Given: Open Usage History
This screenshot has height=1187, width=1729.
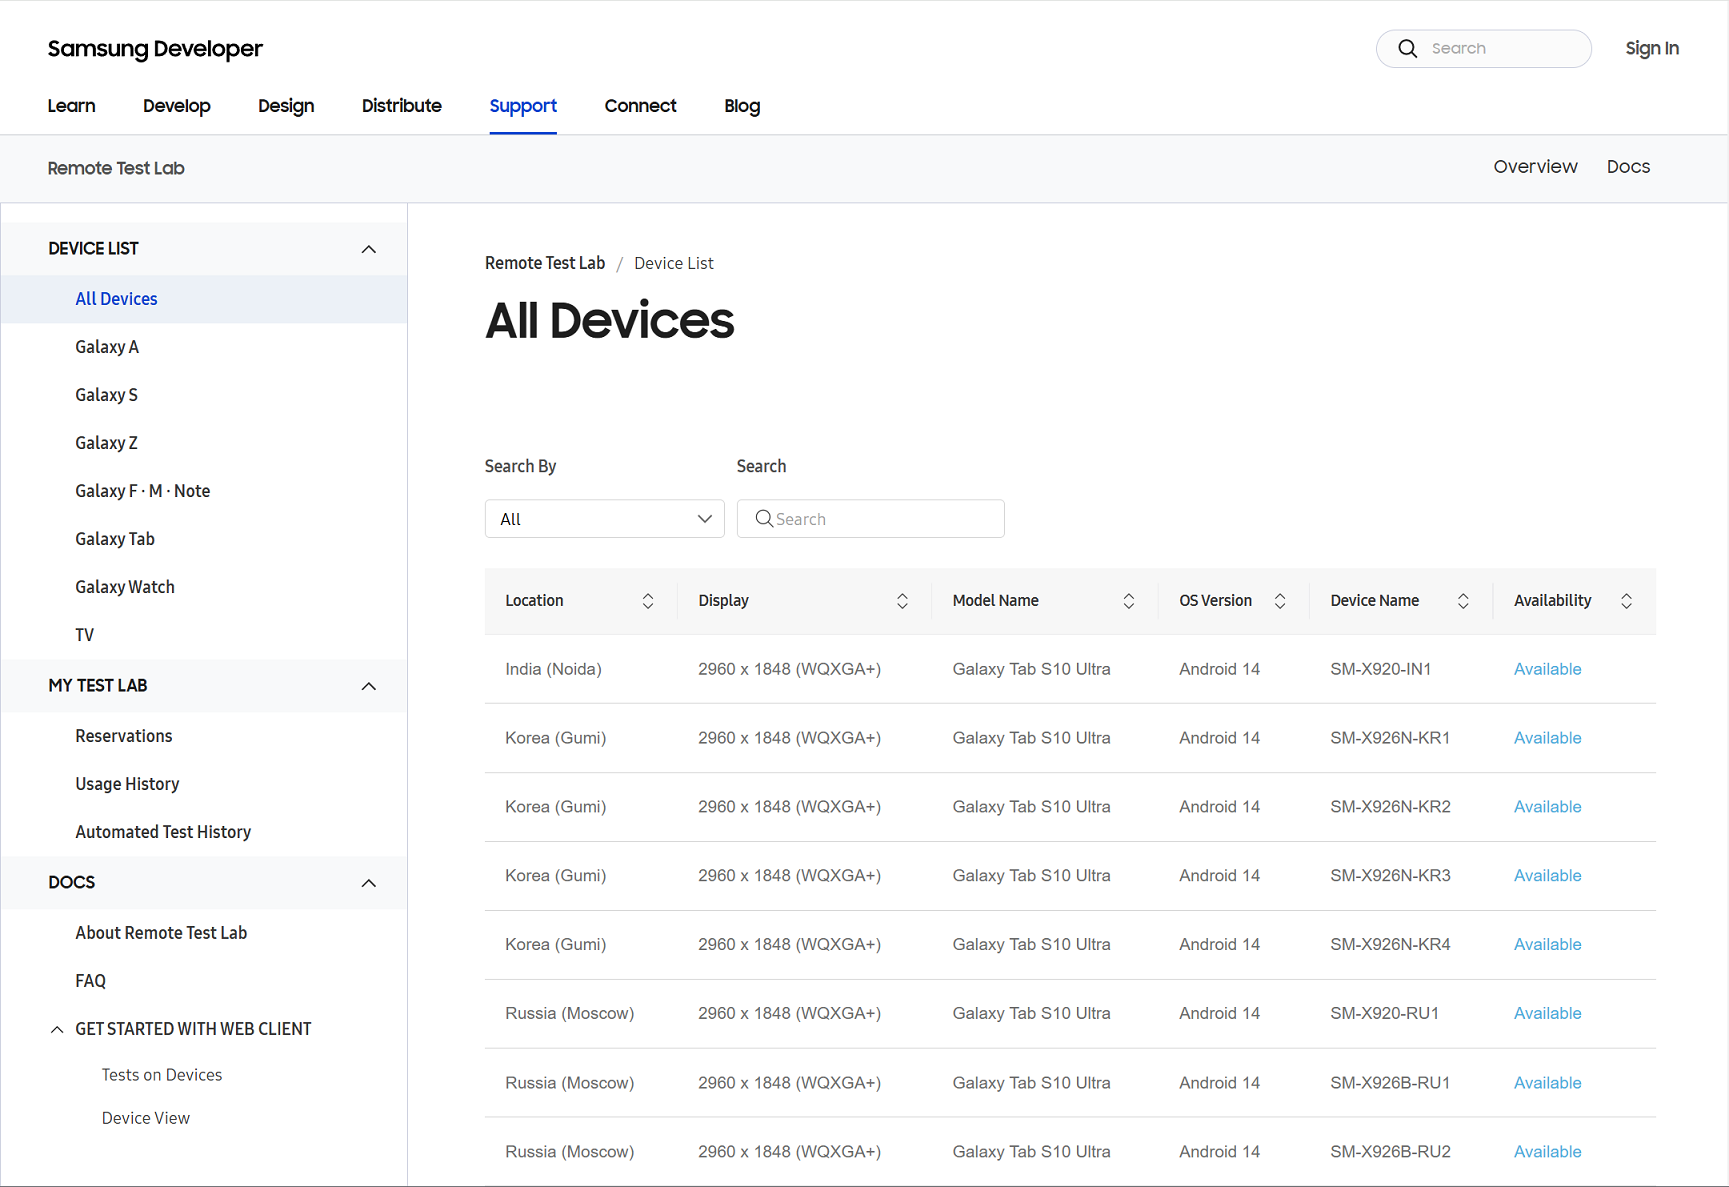Looking at the screenshot, I should (x=127, y=784).
